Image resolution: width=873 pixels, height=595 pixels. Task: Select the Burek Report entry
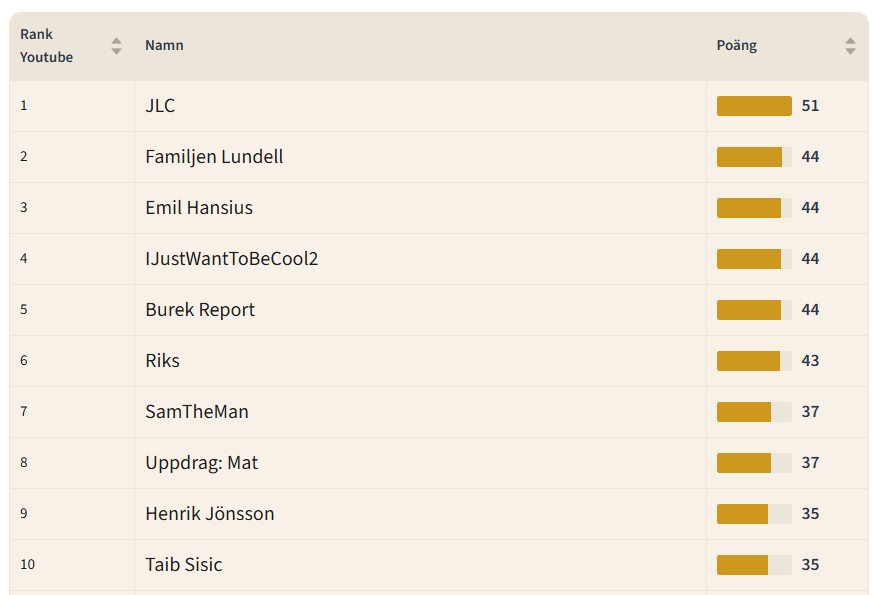point(200,310)
